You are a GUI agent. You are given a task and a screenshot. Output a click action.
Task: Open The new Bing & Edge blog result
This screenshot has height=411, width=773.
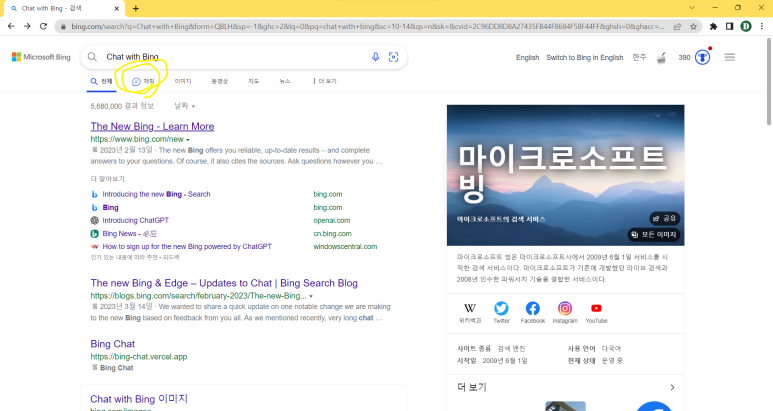pyautogui.click(x=224, y=283)
